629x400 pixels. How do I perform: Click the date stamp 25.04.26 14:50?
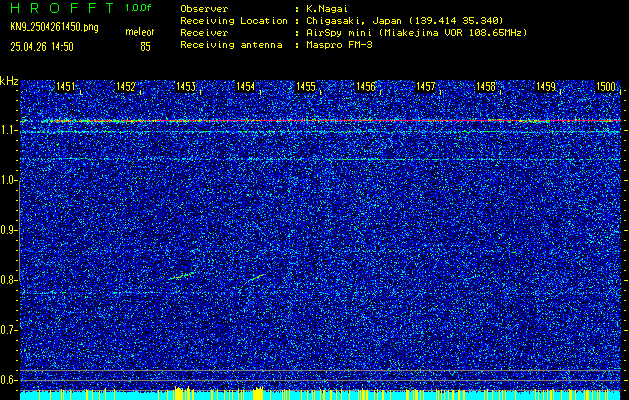(42, 47)
